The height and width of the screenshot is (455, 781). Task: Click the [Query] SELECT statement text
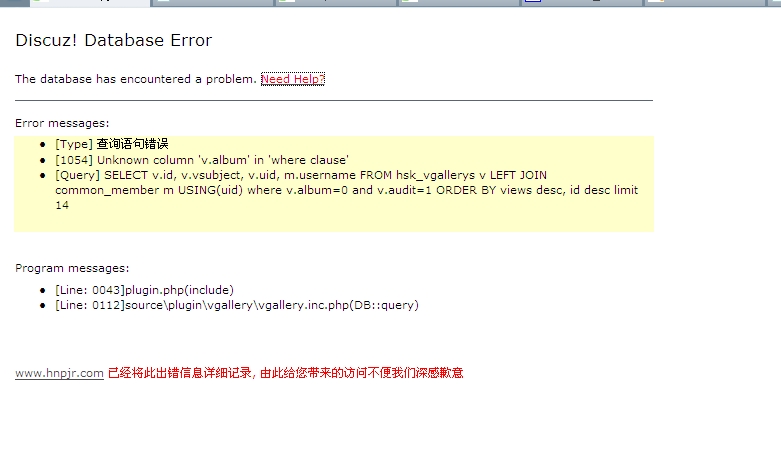pos(347,190)
